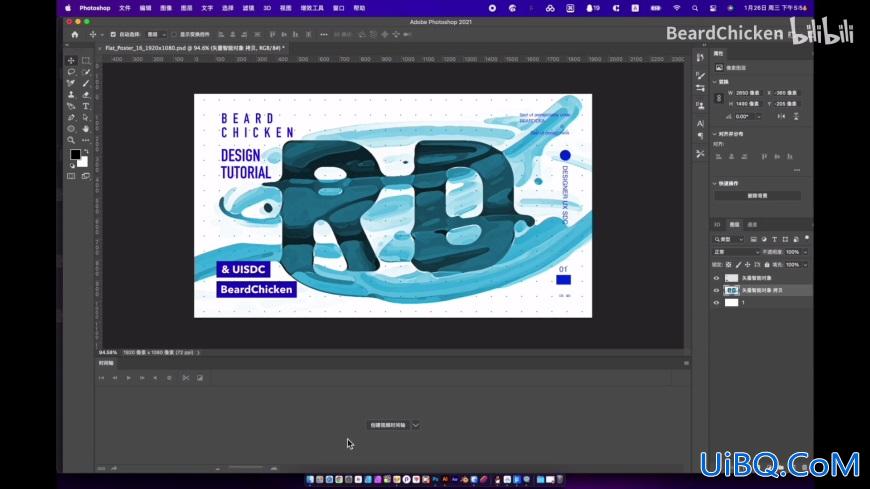Enable the Auto-Select checkbox
The height and width of the screenshot is (489, 870).
point(113,34)
